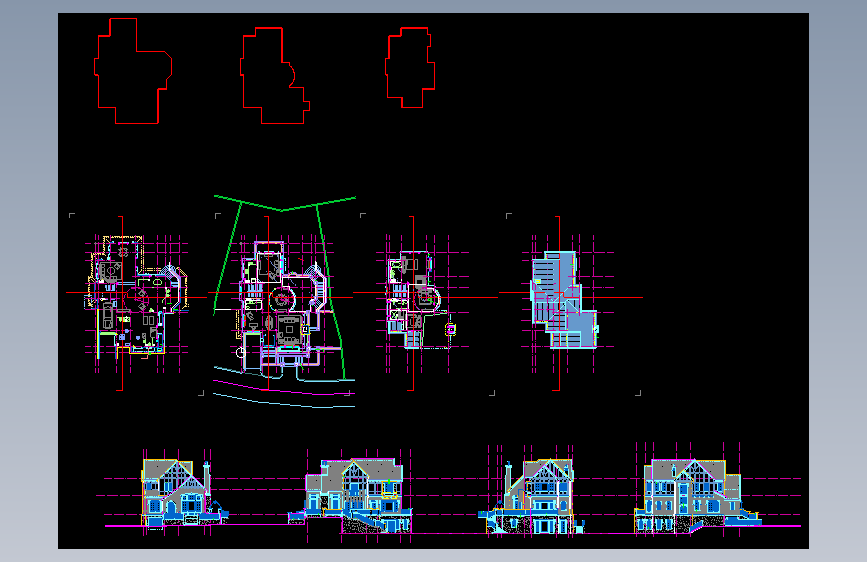This screenshot has height=562, width=867.
Task: Select the elevation with chimney on its left
Action: tap(531, 496)
